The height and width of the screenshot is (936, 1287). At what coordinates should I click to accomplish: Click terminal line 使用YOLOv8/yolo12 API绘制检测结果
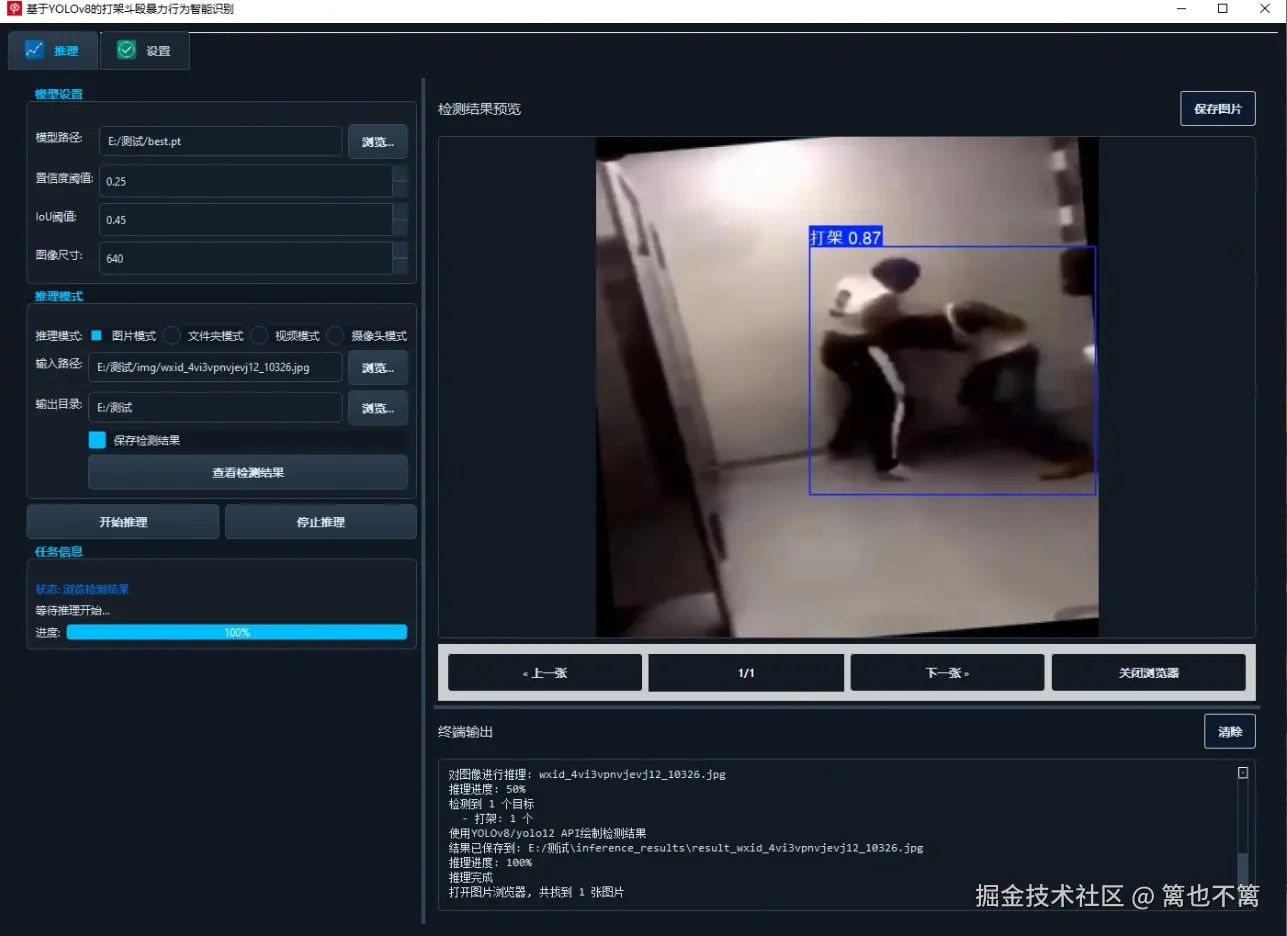click(547, 833)
